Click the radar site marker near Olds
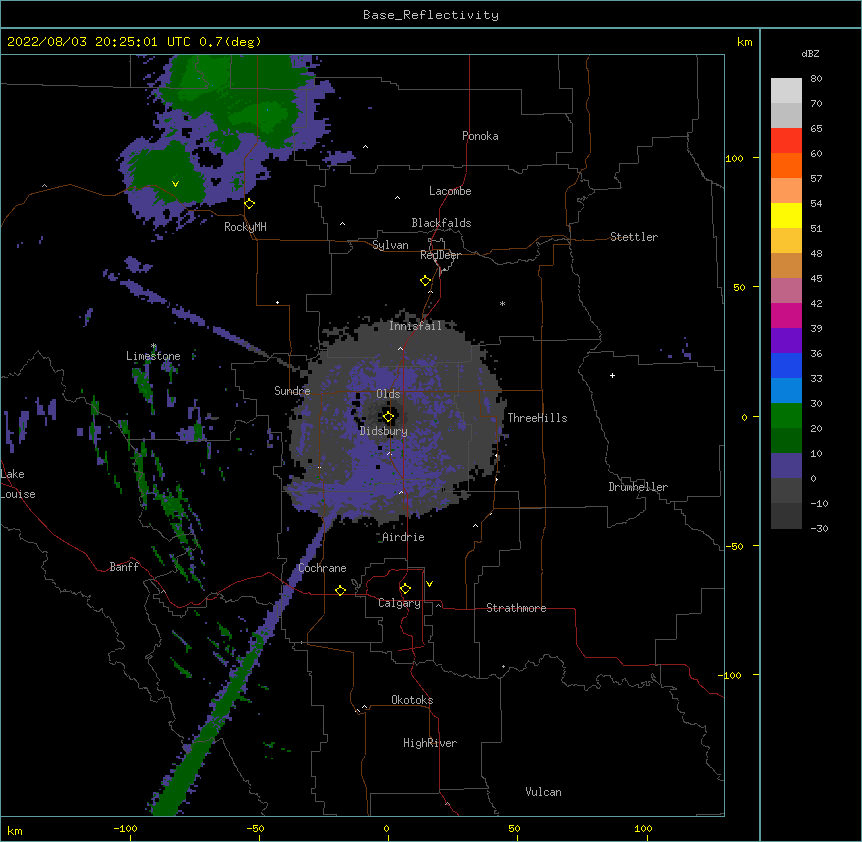This screenshot has height=842, width=862. (x=388, y=417)
